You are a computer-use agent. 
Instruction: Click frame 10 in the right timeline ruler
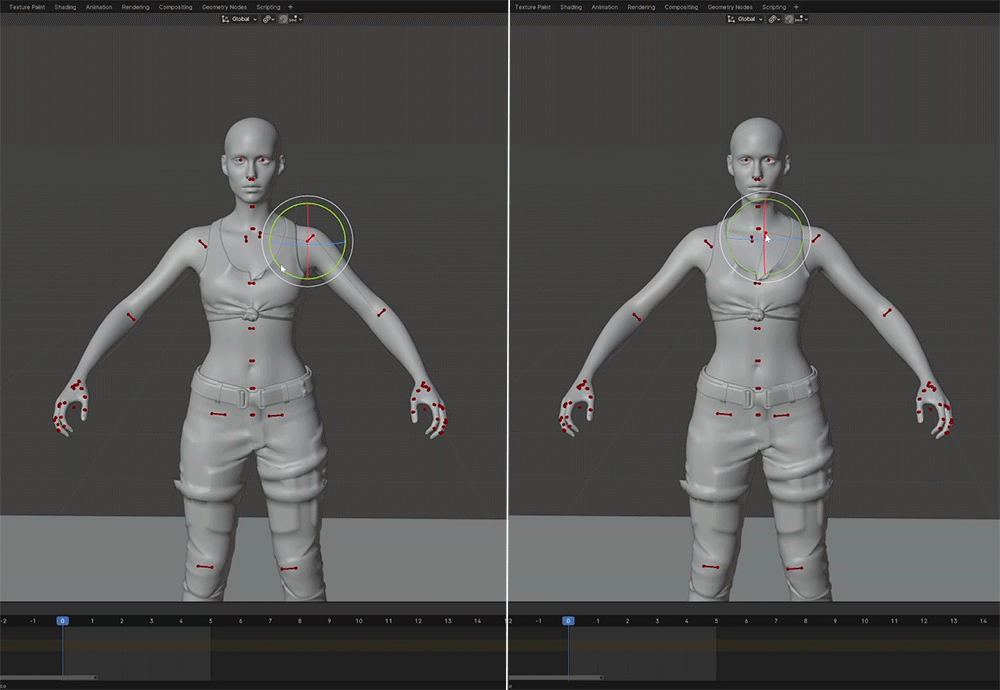coord(864,621)
